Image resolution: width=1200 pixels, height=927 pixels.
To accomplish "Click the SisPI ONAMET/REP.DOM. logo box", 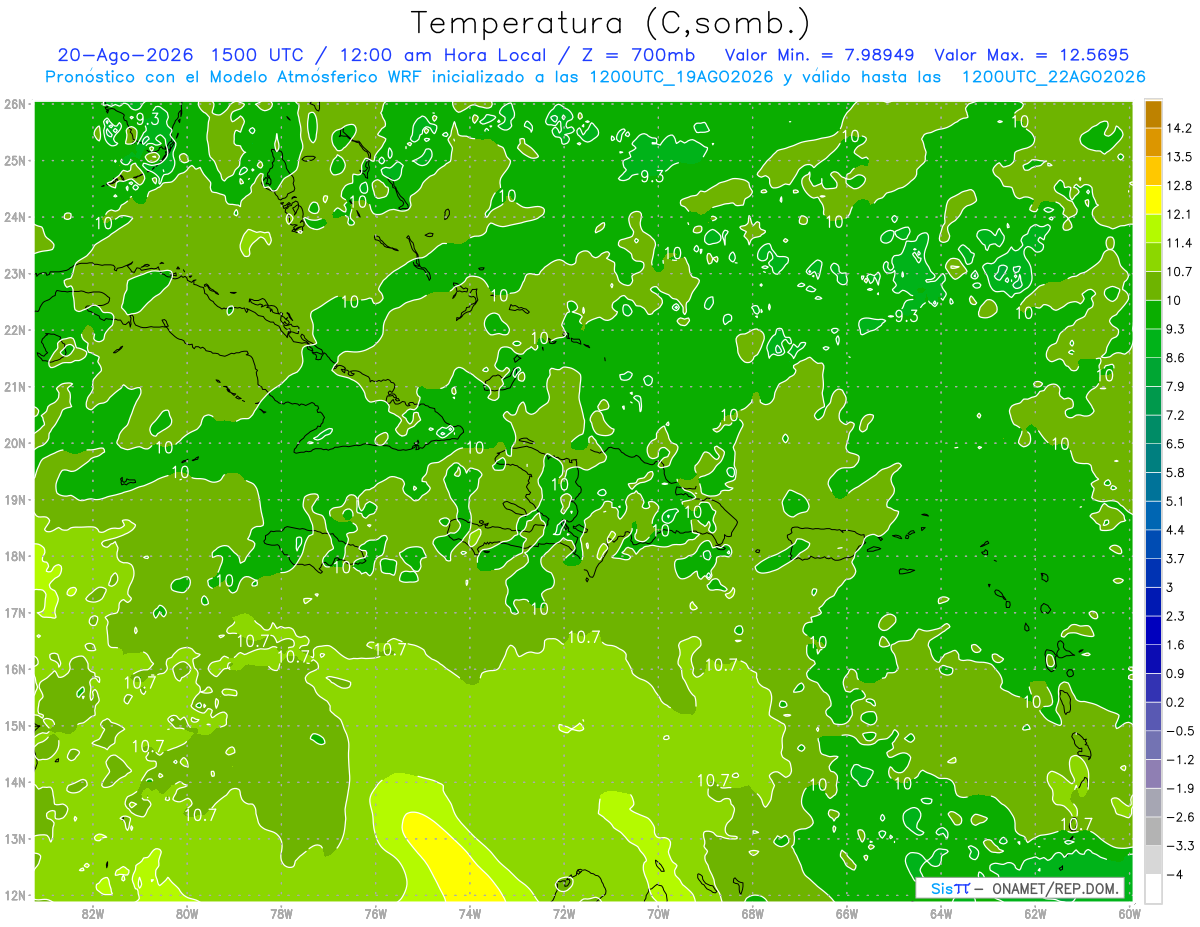I will click(x=1020, y=888).
